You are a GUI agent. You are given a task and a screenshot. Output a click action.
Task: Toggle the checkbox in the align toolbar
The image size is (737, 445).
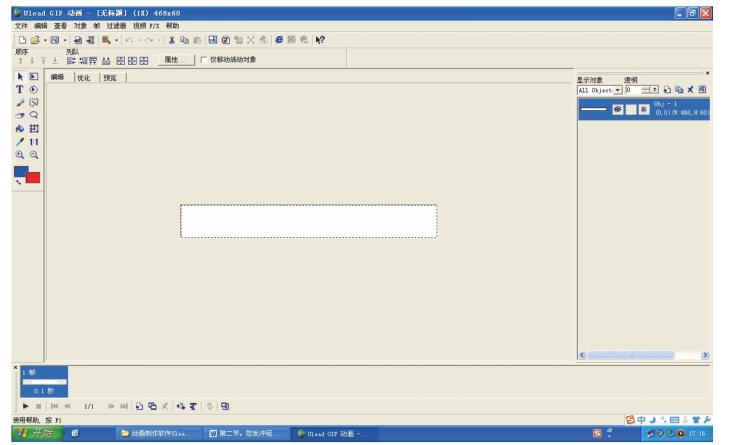204,60
